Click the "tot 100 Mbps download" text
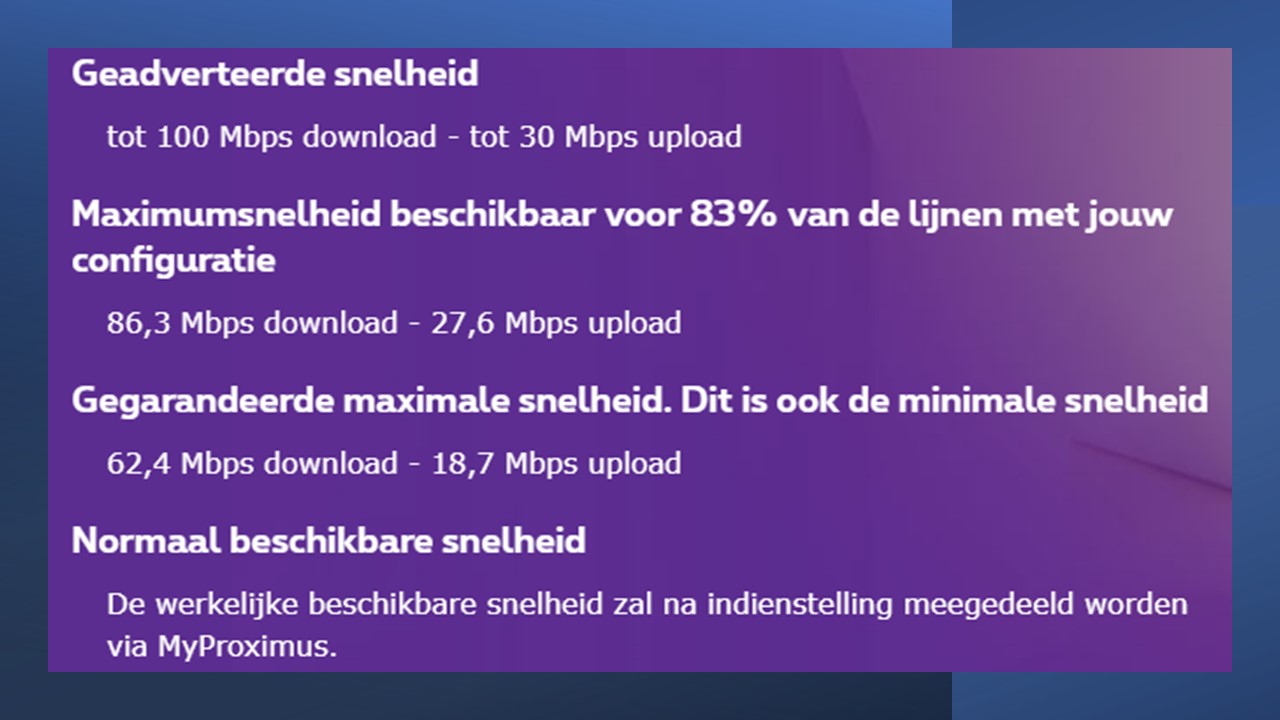Viewport: 1280px width, 720px height. (x=271, y=137)
